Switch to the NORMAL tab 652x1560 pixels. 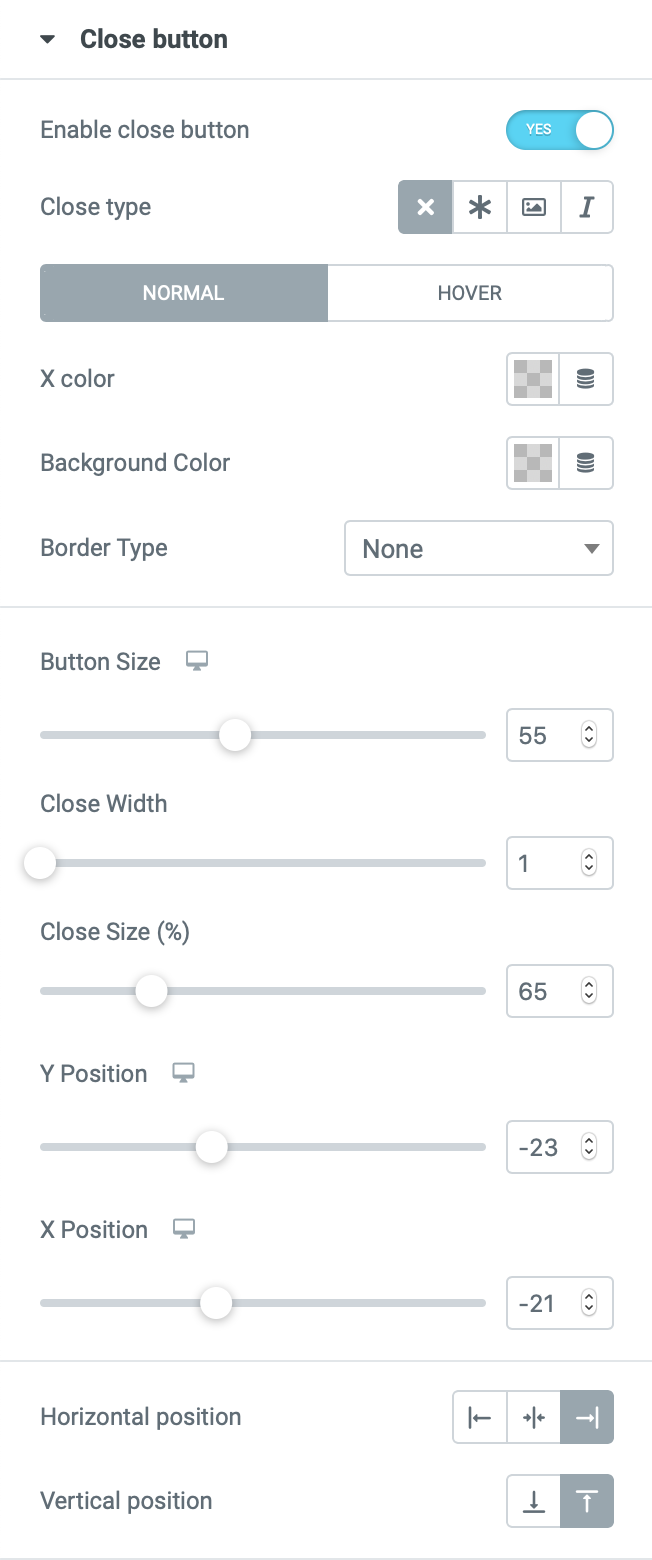[184, 293]
